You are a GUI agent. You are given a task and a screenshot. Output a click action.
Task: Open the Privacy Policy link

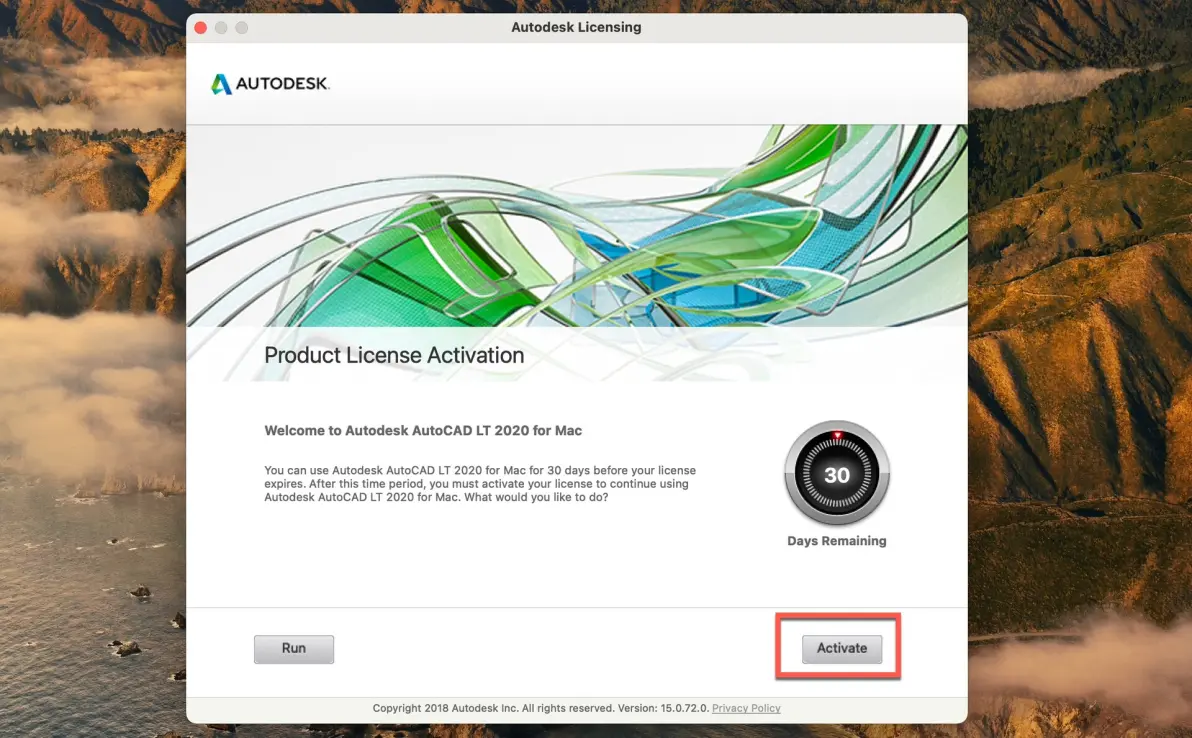tap(746, 708)
